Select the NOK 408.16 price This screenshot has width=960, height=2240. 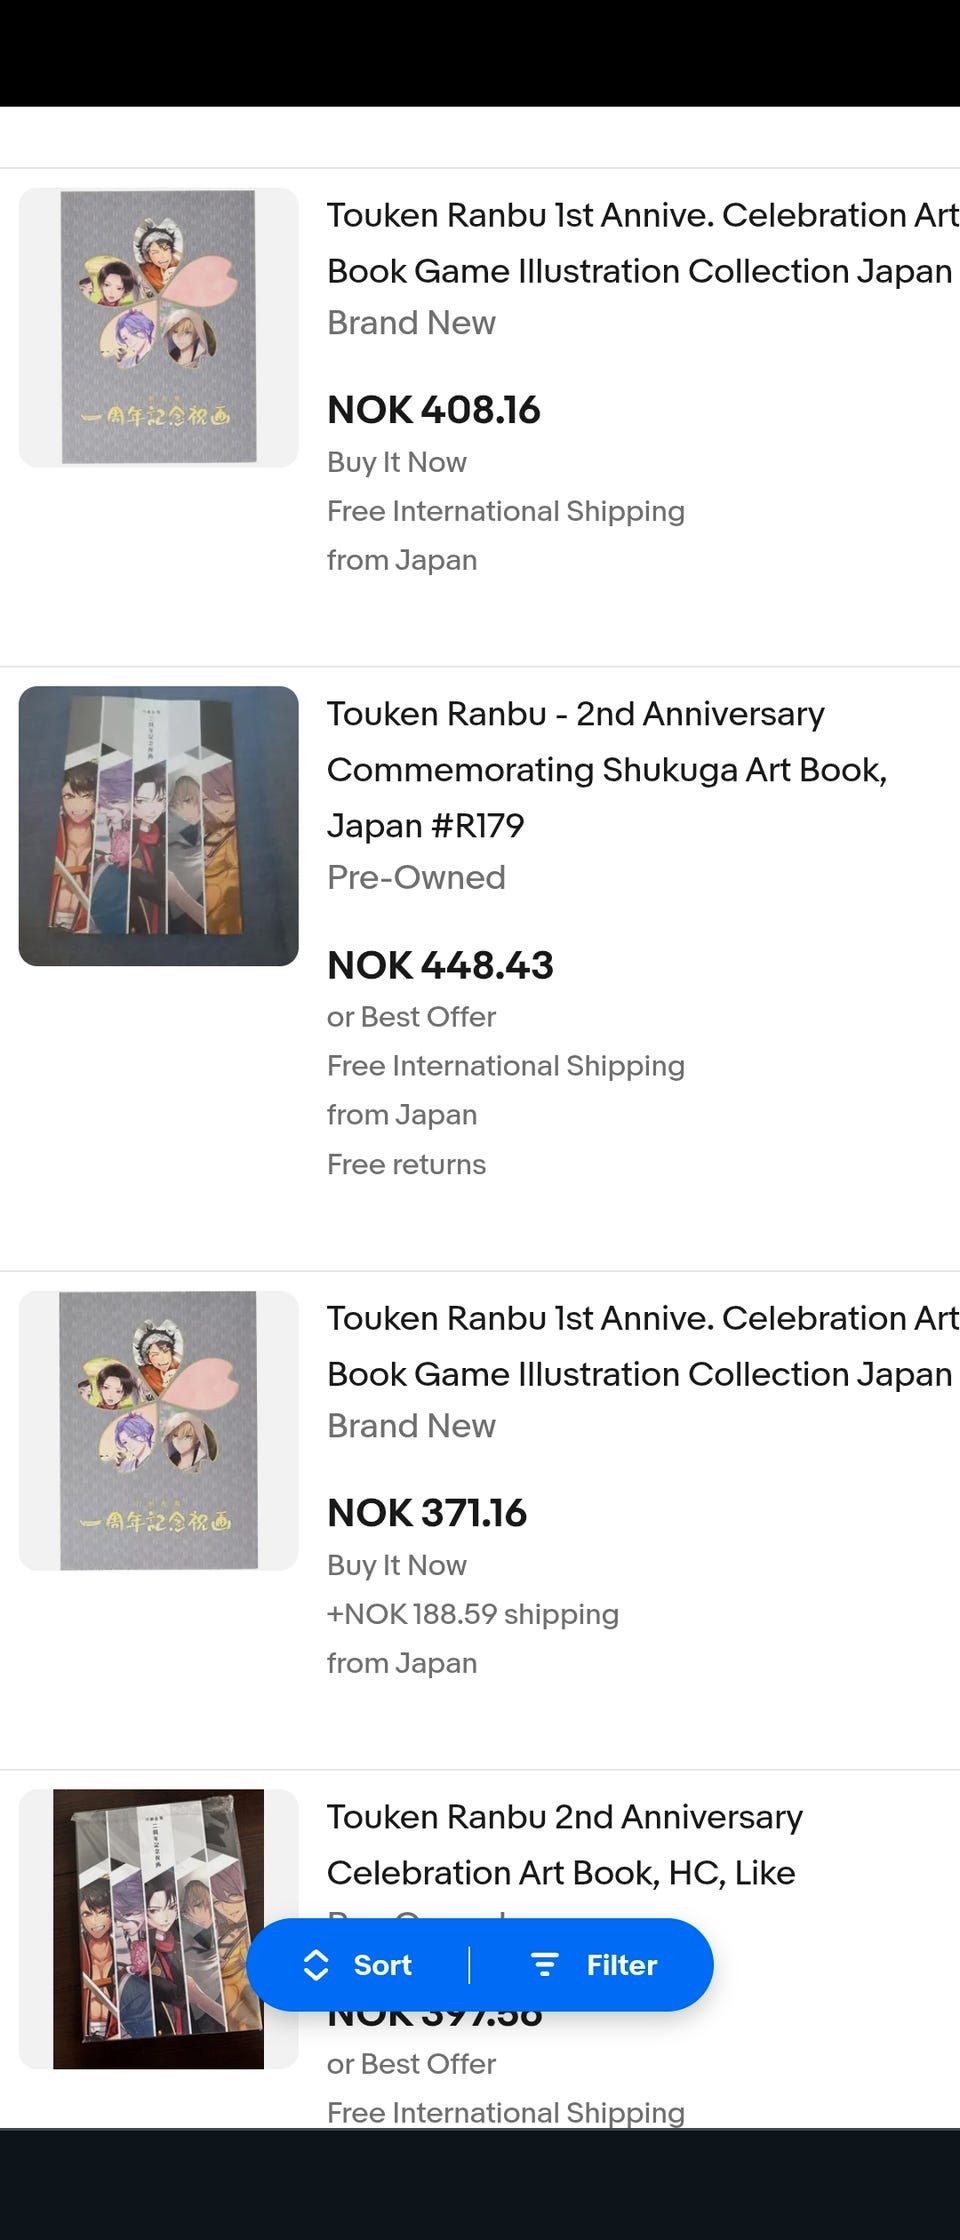(433, 410)
